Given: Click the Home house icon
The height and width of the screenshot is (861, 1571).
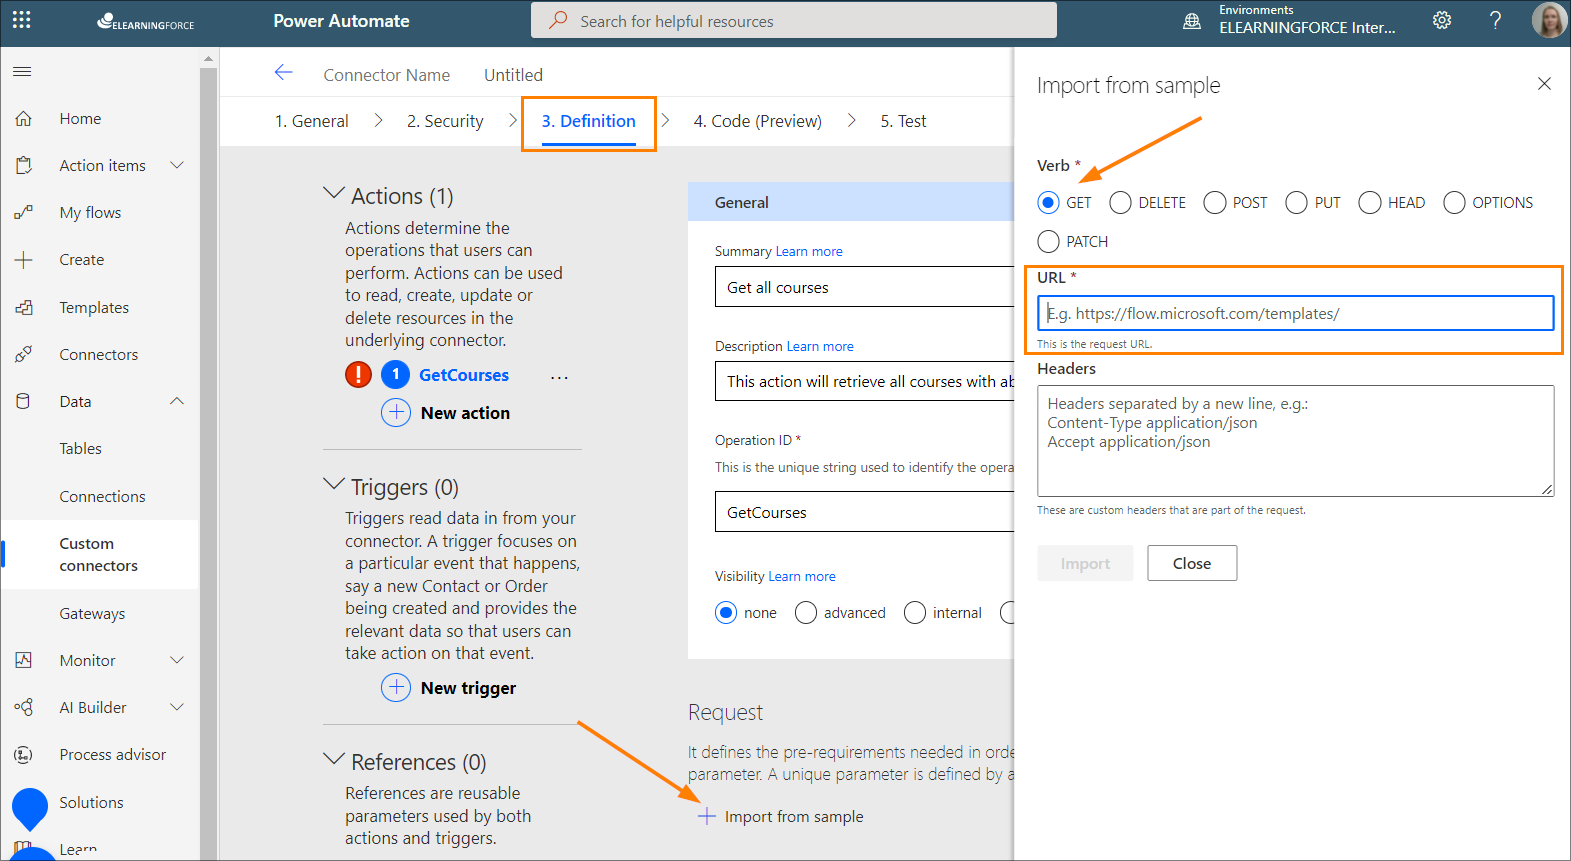Looking at the screenshot, I should 24,118.
